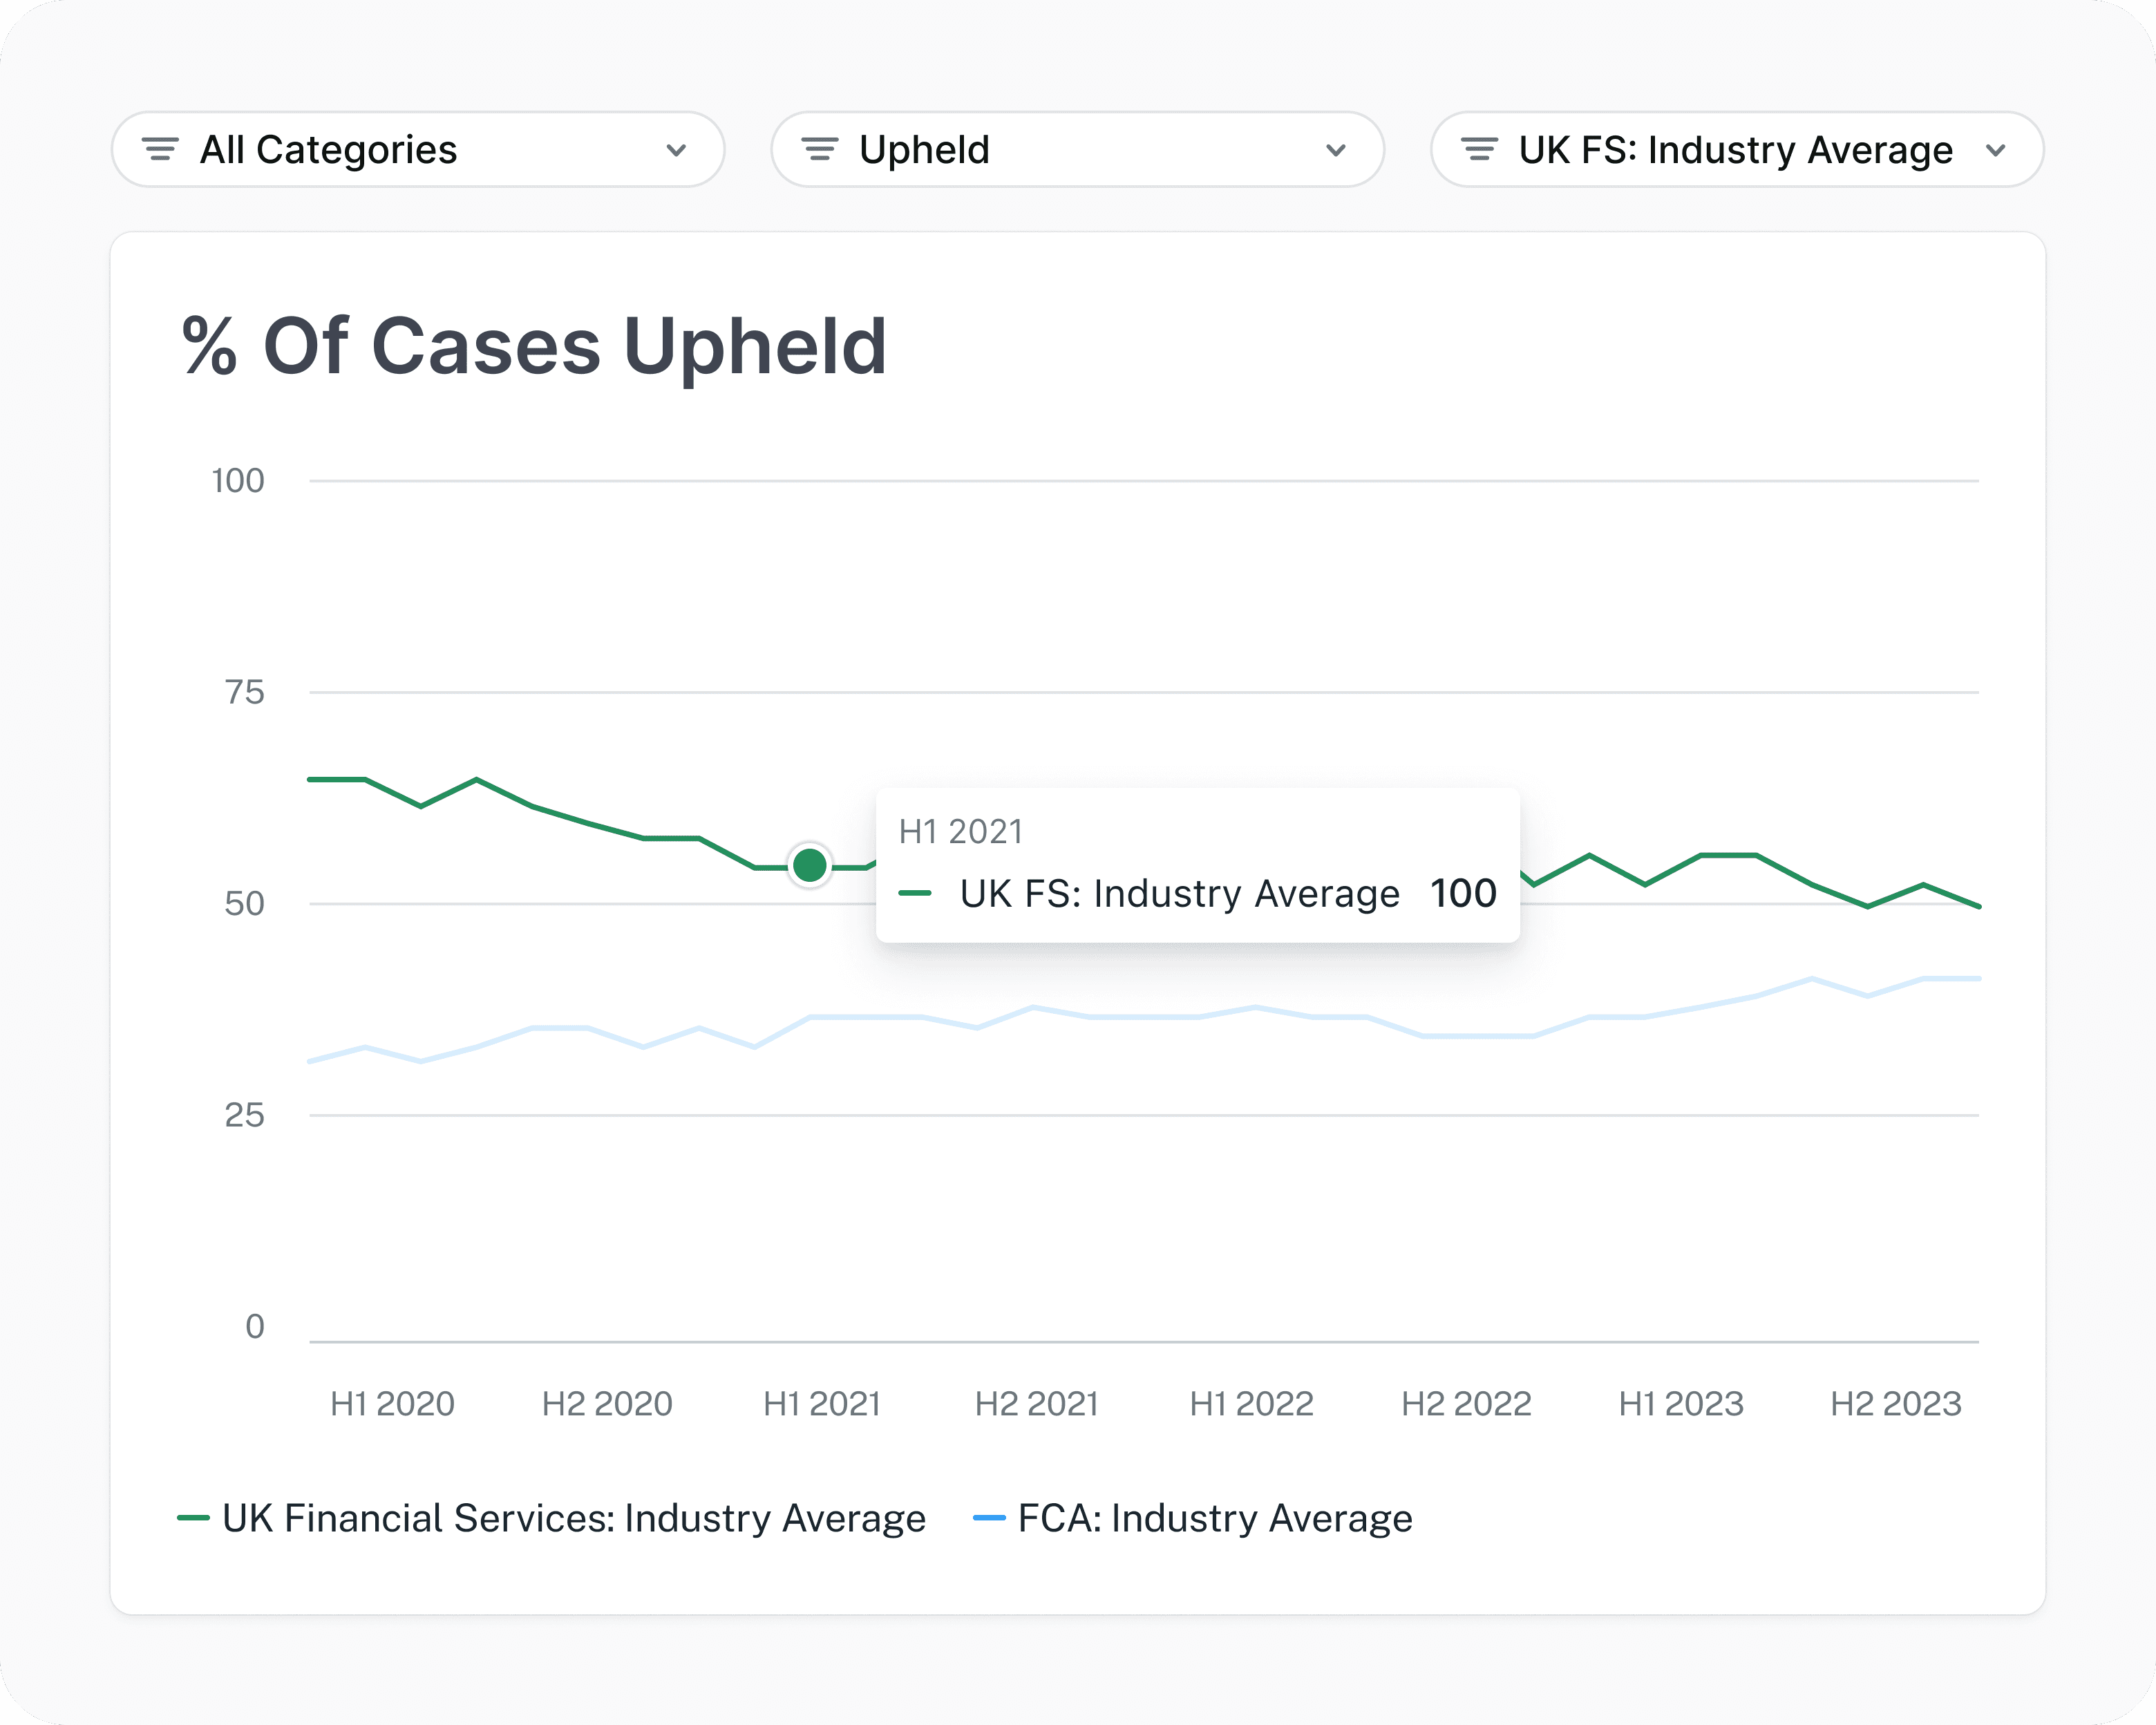This screenshot has height=1725, width=2156.
Task: Click the filter icon in All Categories
Action: 160,150
